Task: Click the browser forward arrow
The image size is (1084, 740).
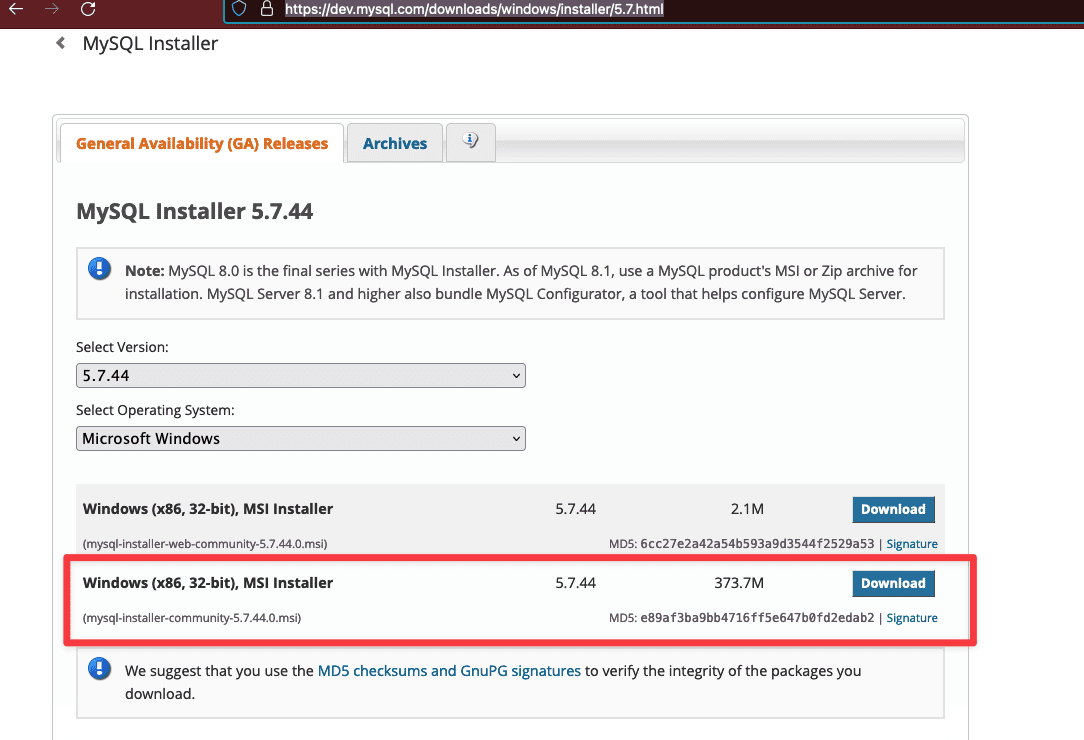Action: coord(51,9)
